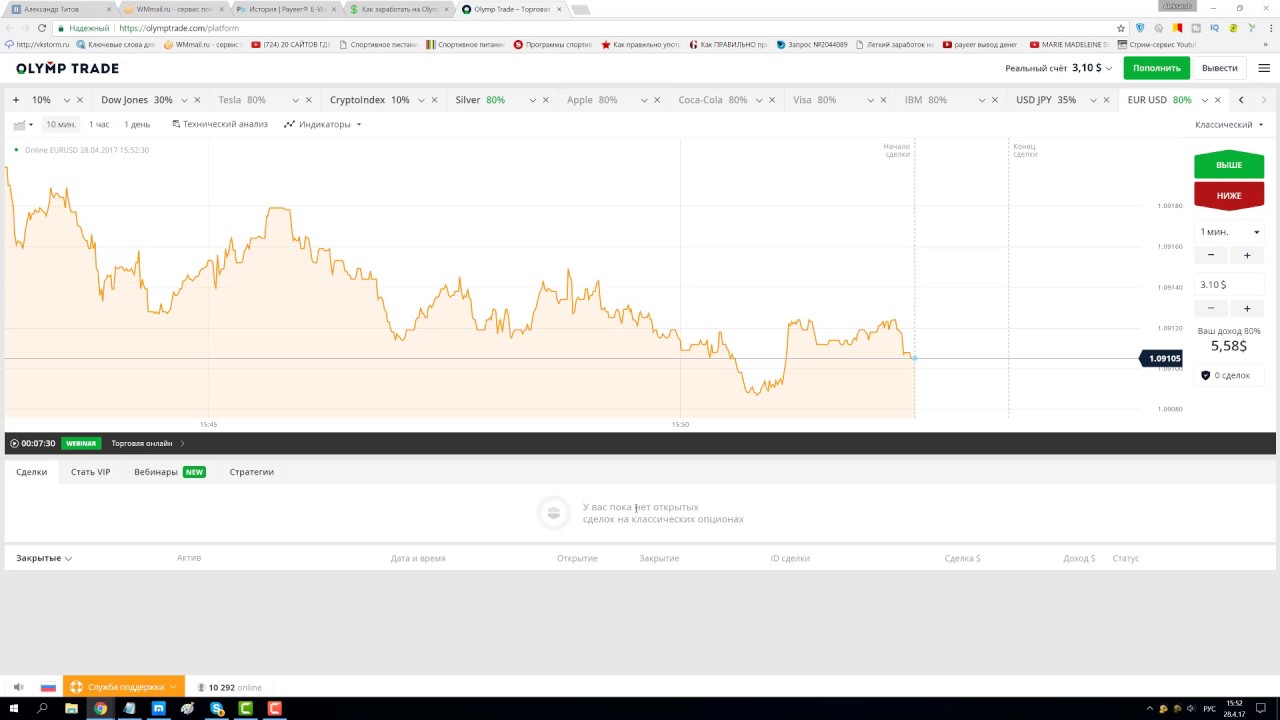Open the Стратегии tab
Image resolution: width=1280 pixels, height=720 pixels.
tap(251, 472)
